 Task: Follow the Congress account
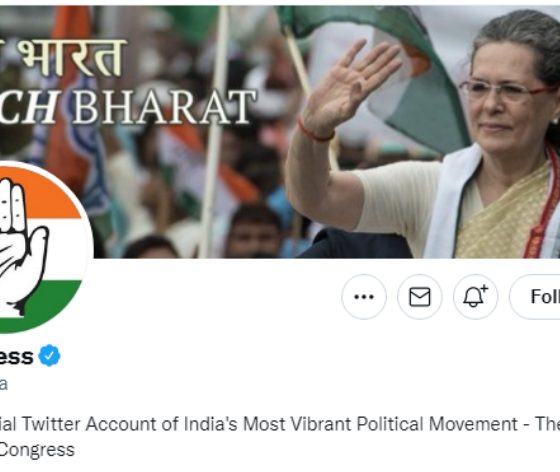click(535, 297)
